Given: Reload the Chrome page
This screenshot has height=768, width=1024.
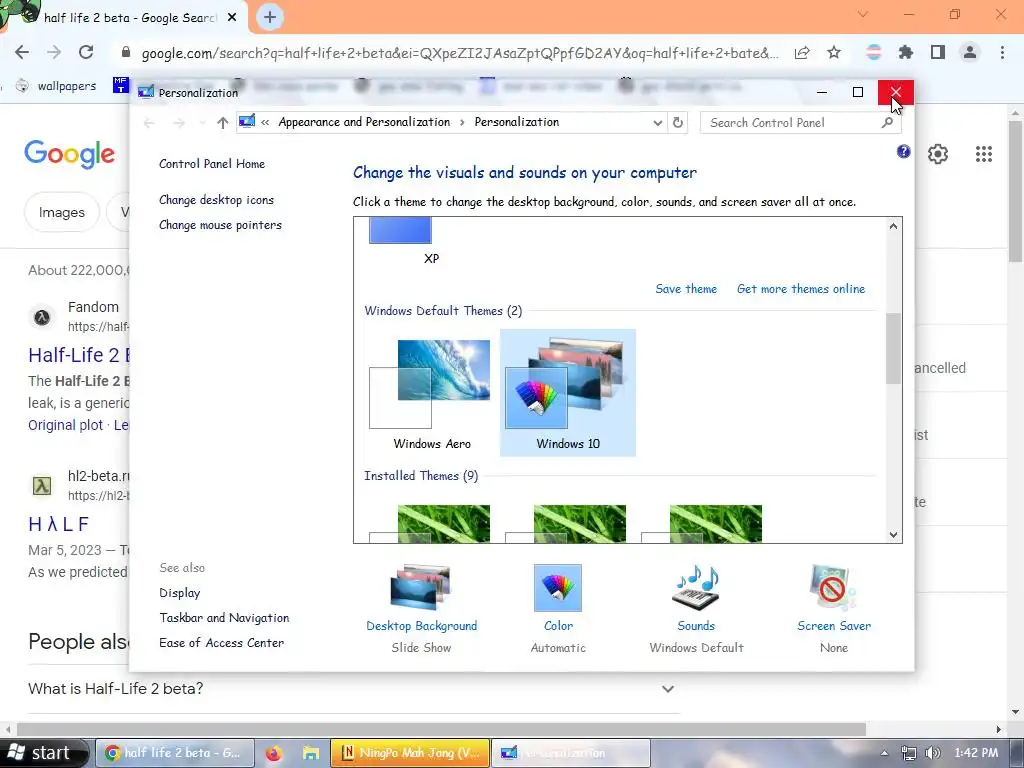Looking at the screenshot, I should click(x=86, y=52).
